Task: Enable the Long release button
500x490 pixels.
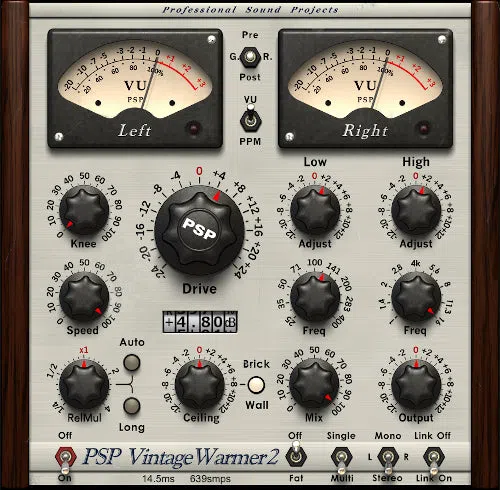Action: [132, 406]
